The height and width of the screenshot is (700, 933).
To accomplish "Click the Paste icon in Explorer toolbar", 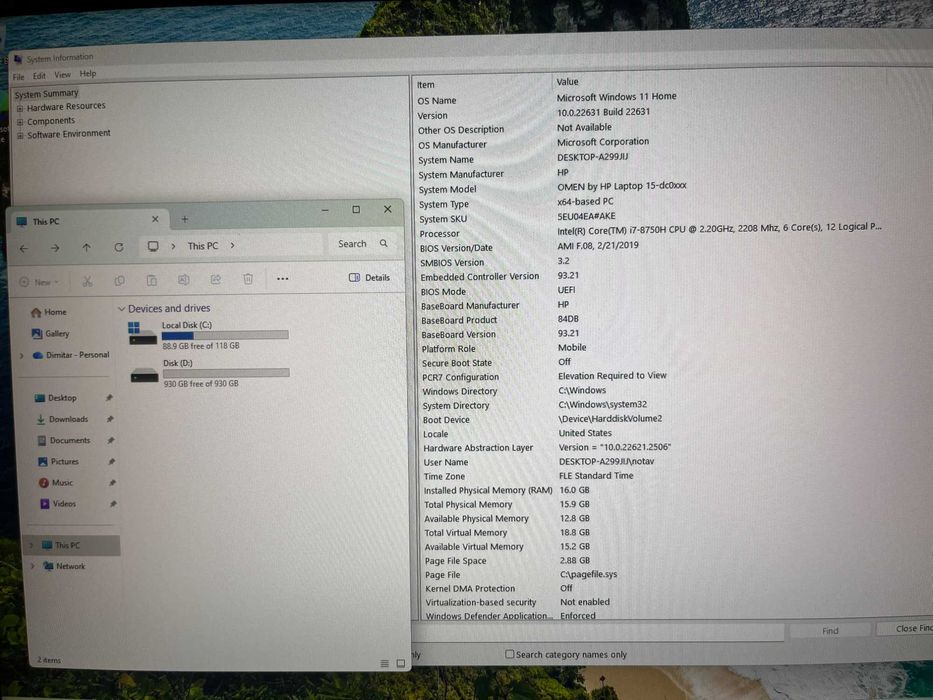I will point(152,280).
